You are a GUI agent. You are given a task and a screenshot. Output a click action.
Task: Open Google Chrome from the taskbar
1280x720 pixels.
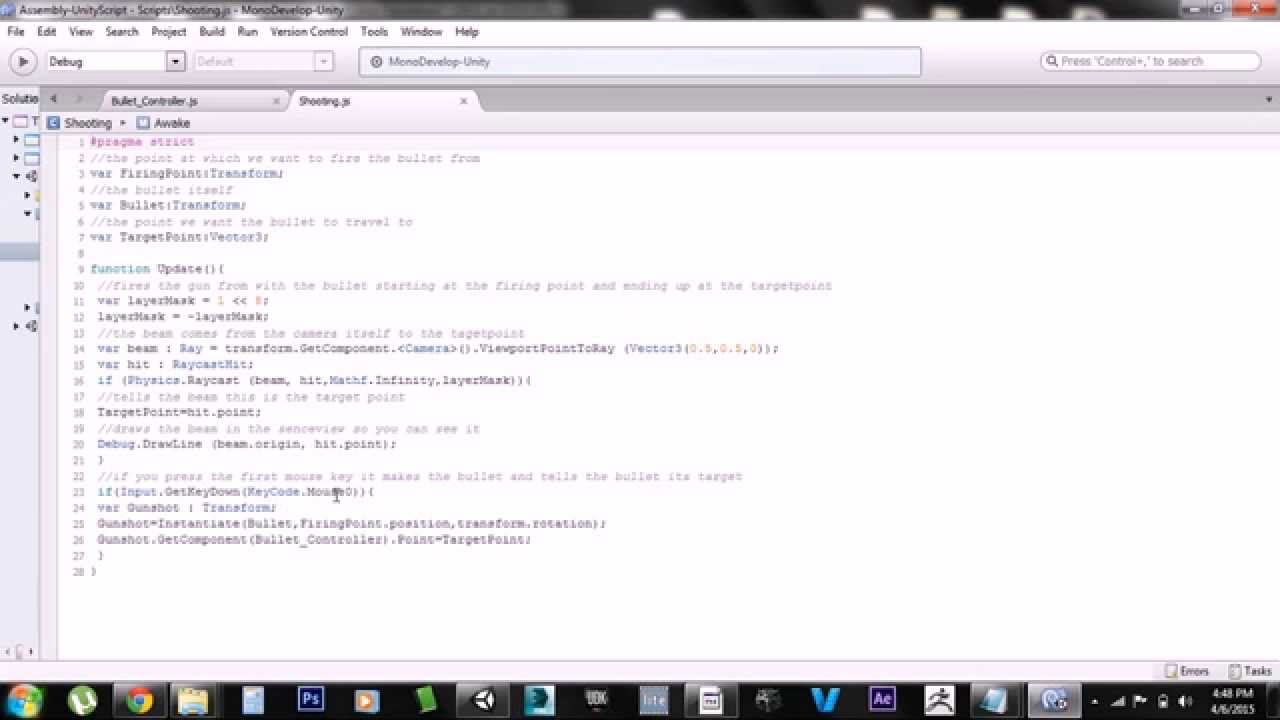point(139,700)
